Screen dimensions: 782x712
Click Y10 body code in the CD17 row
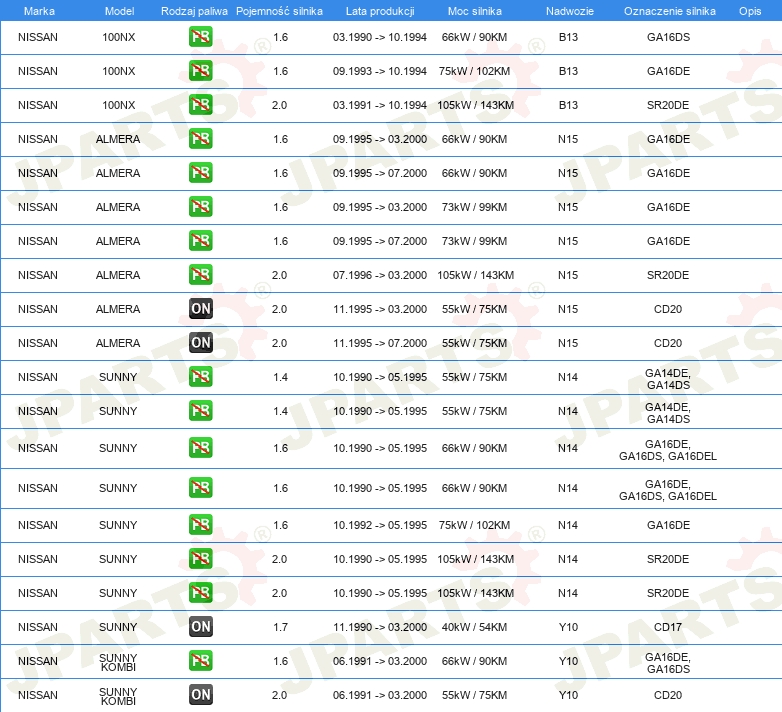pos(568,627)
